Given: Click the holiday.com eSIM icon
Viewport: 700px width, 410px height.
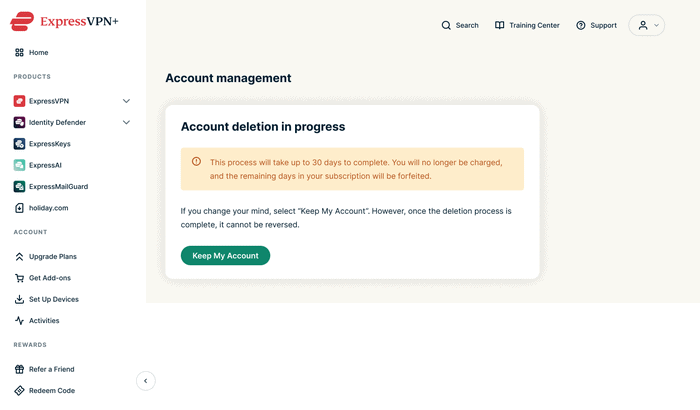Looking at the screenshot, I should [x=19, y=208].
